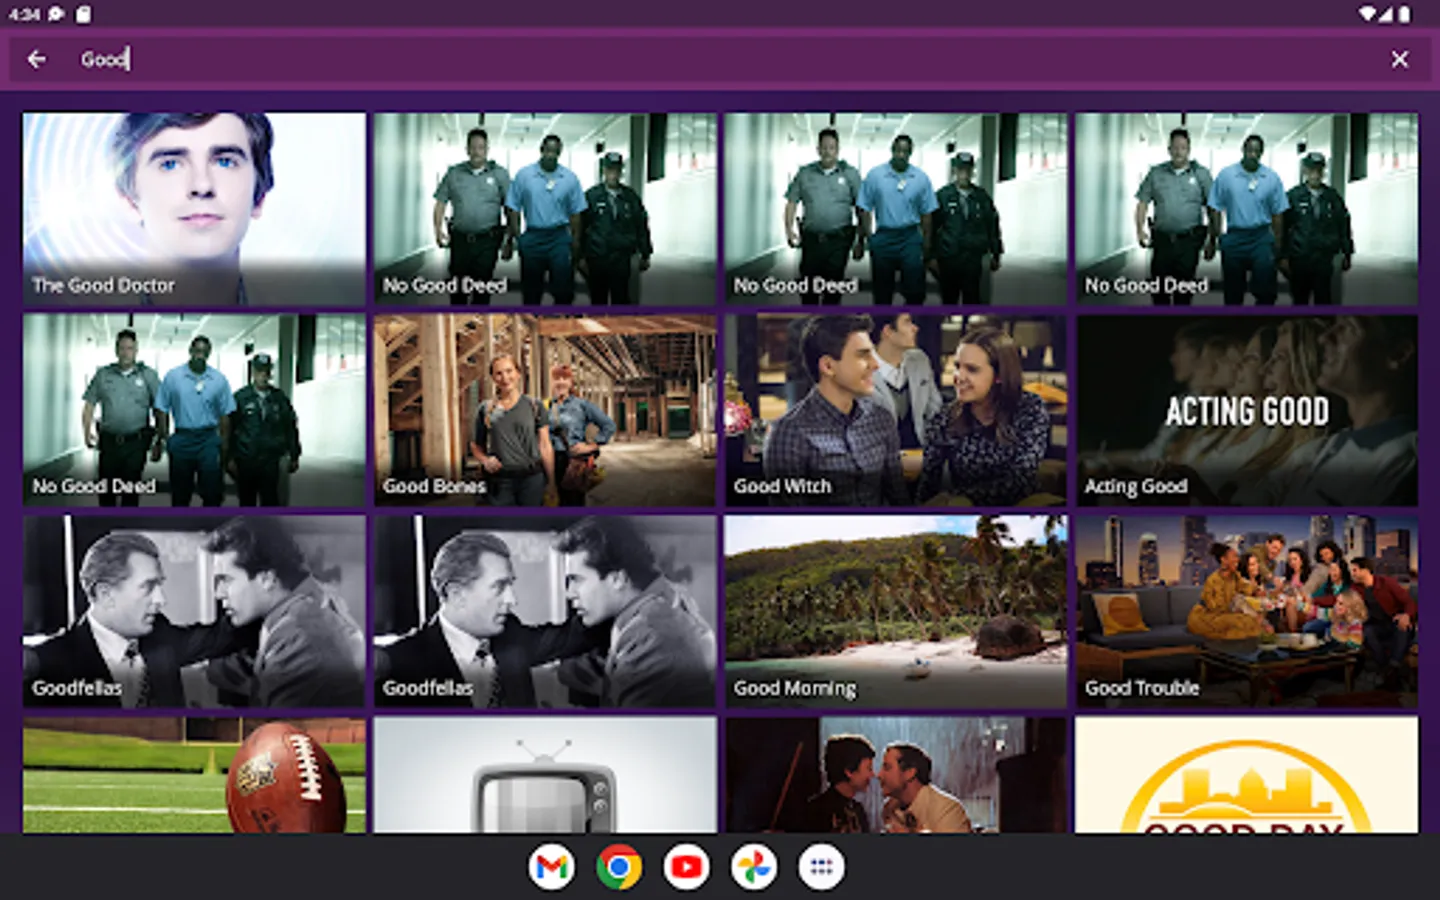The height and width of the screenshot is (900, 1440).
Task: Open the app drawer grid icon
Action: click(821, 867)
